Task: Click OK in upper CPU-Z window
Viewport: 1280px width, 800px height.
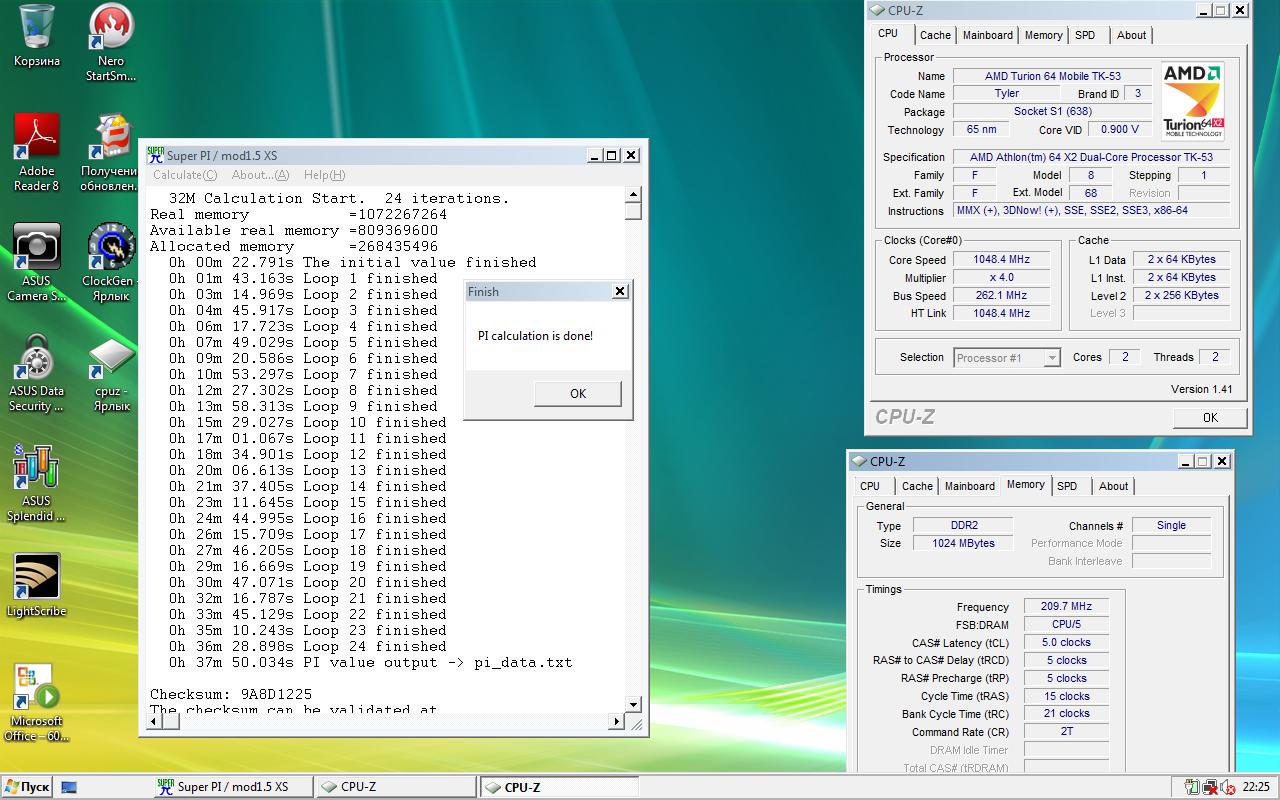Action: [1210, 417]
